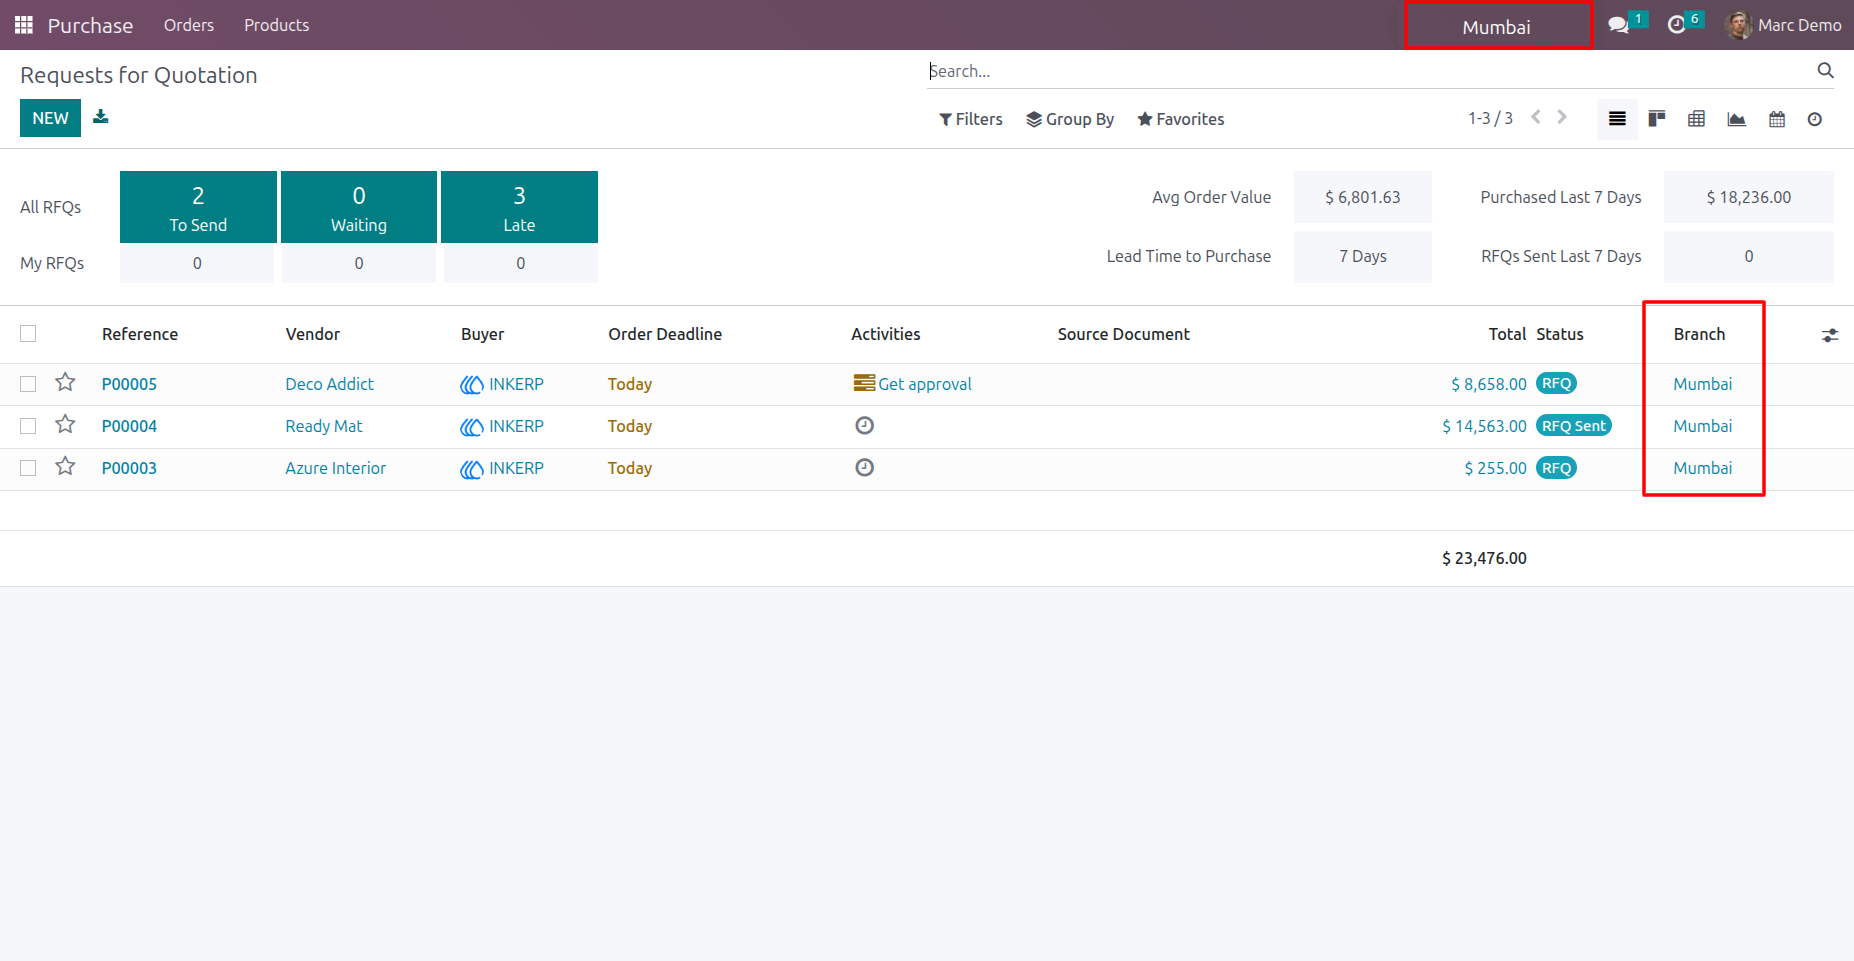Image resolution: width=1854 pixels, height=961 pixels.
Task: Open the Orders menu
Action: (189, 25)
